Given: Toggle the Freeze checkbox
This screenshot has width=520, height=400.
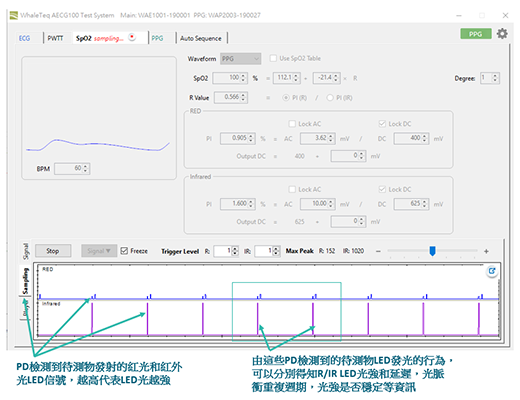Looking at the screenshot, I should pyautogui.click(x=124, y=251).
